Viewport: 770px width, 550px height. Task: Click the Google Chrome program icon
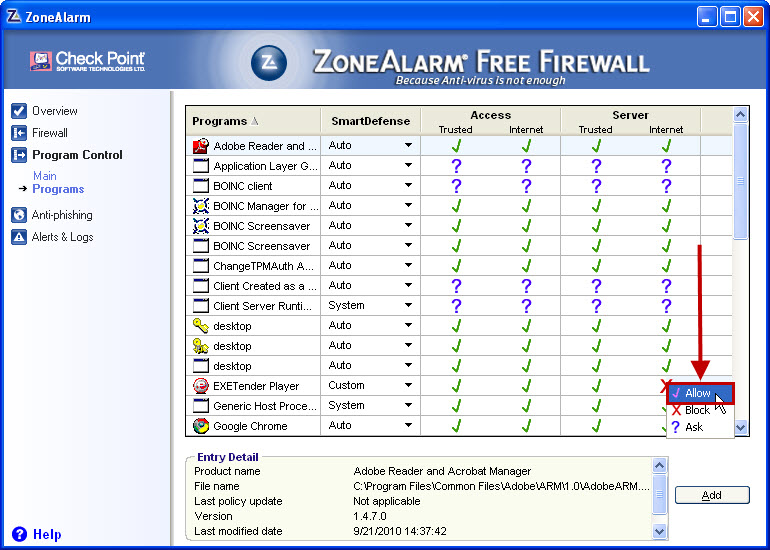pos(201,426)
